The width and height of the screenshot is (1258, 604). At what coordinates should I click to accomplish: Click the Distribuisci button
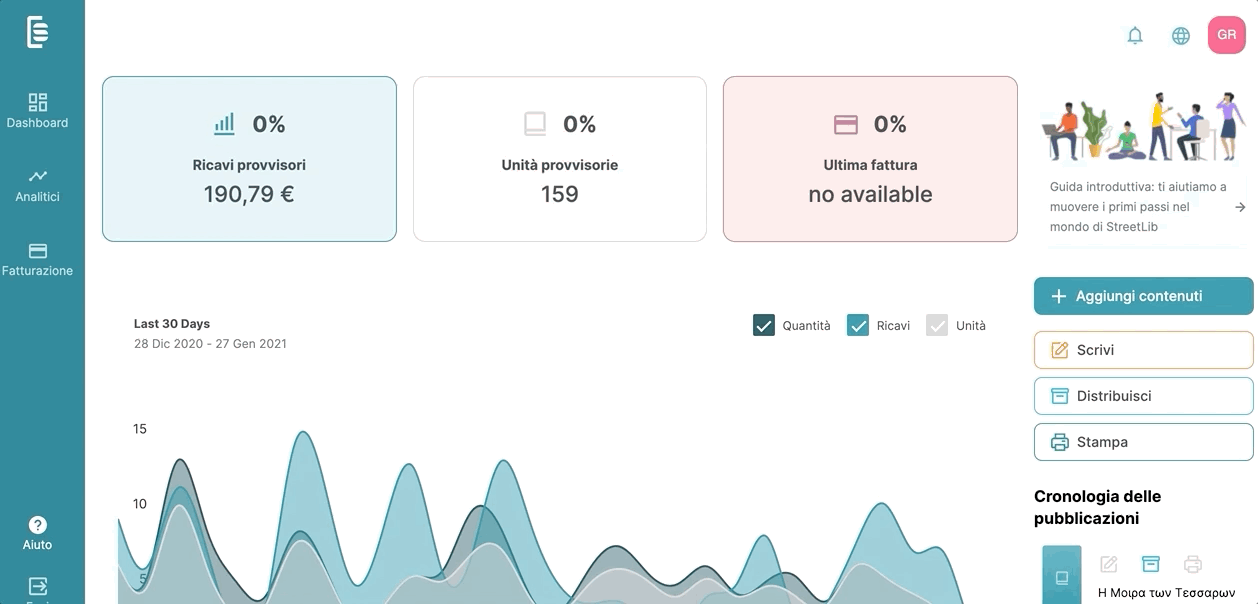(x=1144, y=396)
